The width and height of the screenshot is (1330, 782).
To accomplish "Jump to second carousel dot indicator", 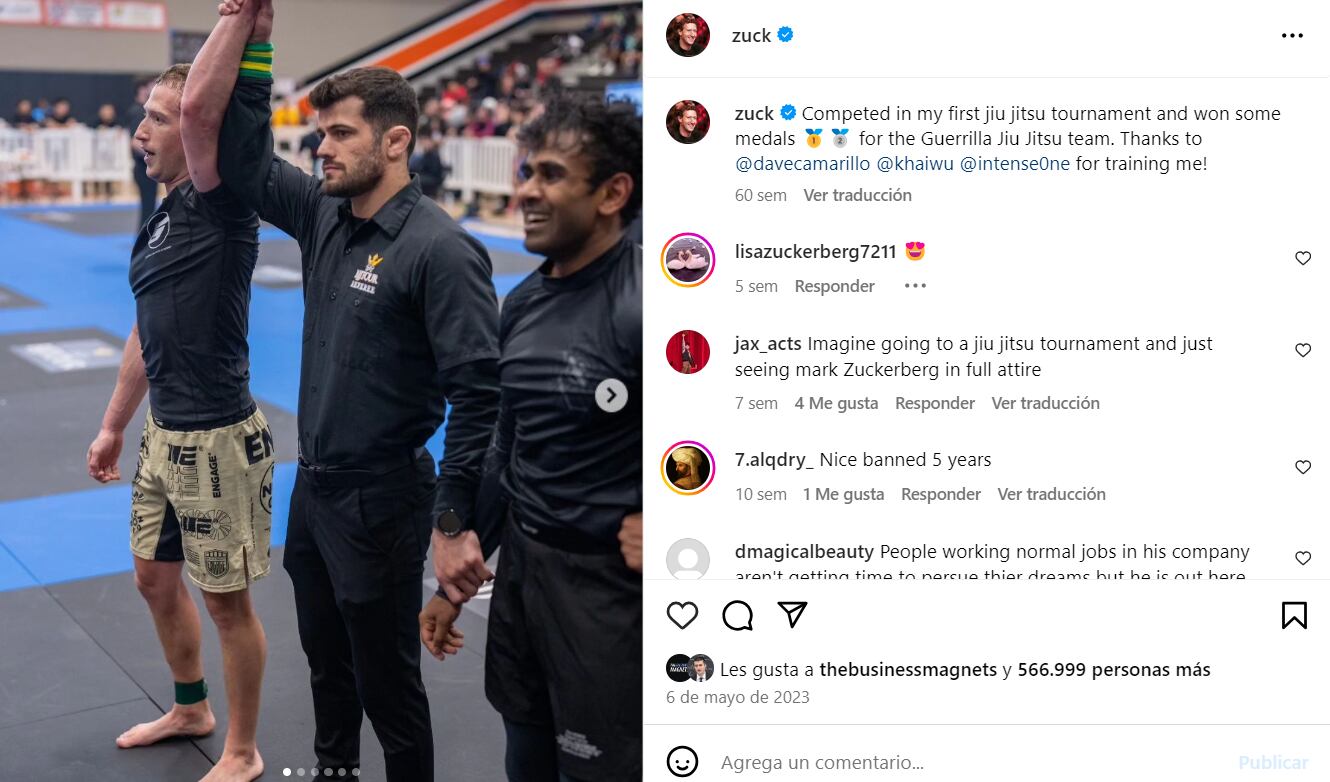I will click(301, 772).
